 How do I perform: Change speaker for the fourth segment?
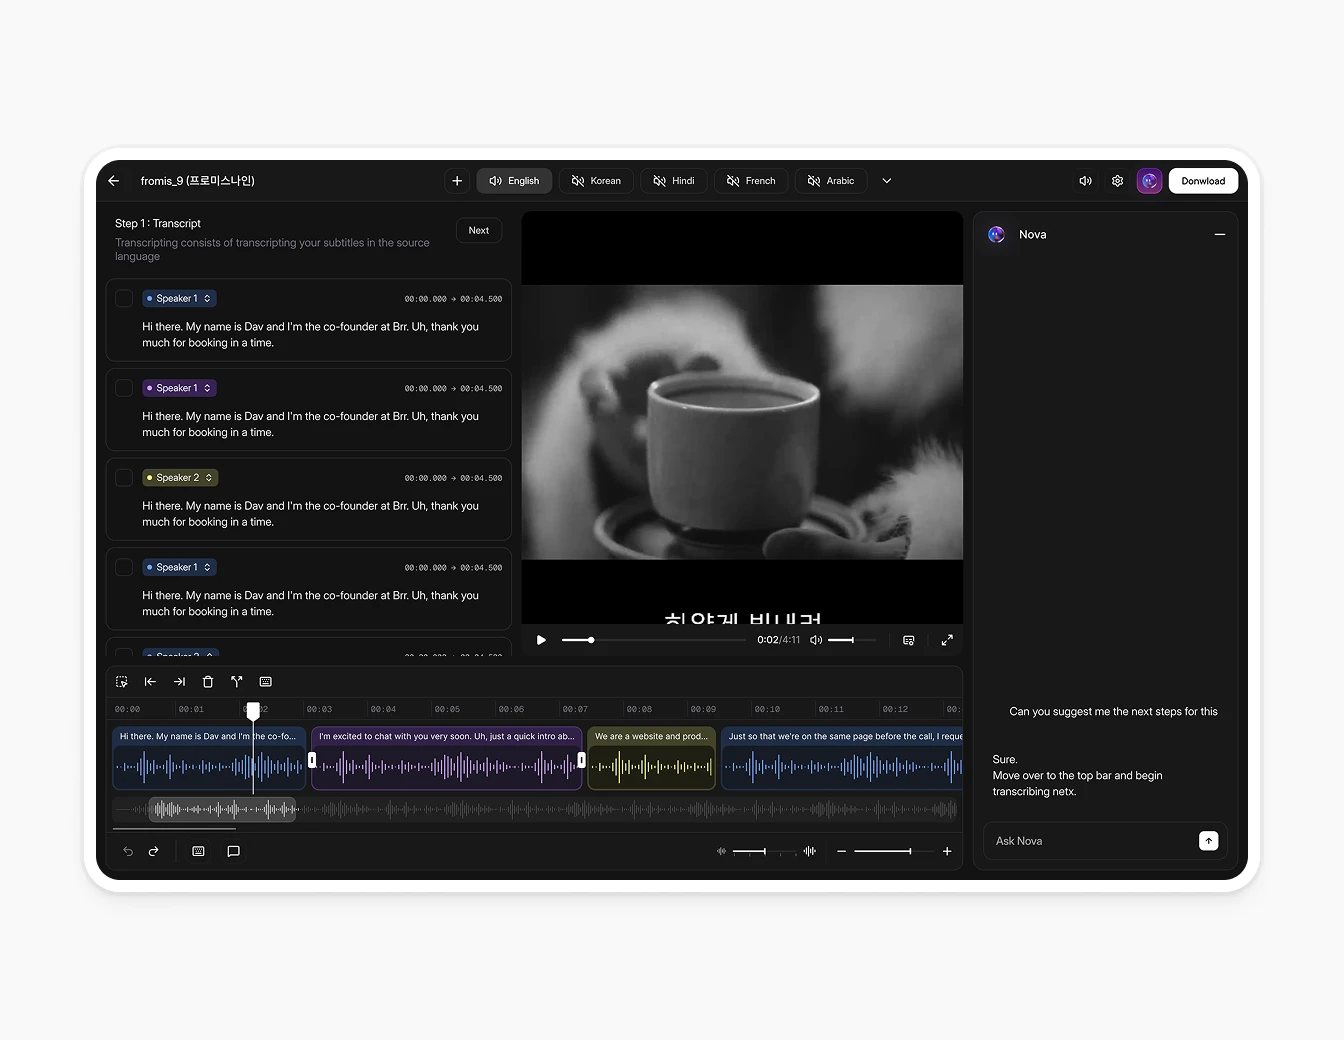(179, 567)
